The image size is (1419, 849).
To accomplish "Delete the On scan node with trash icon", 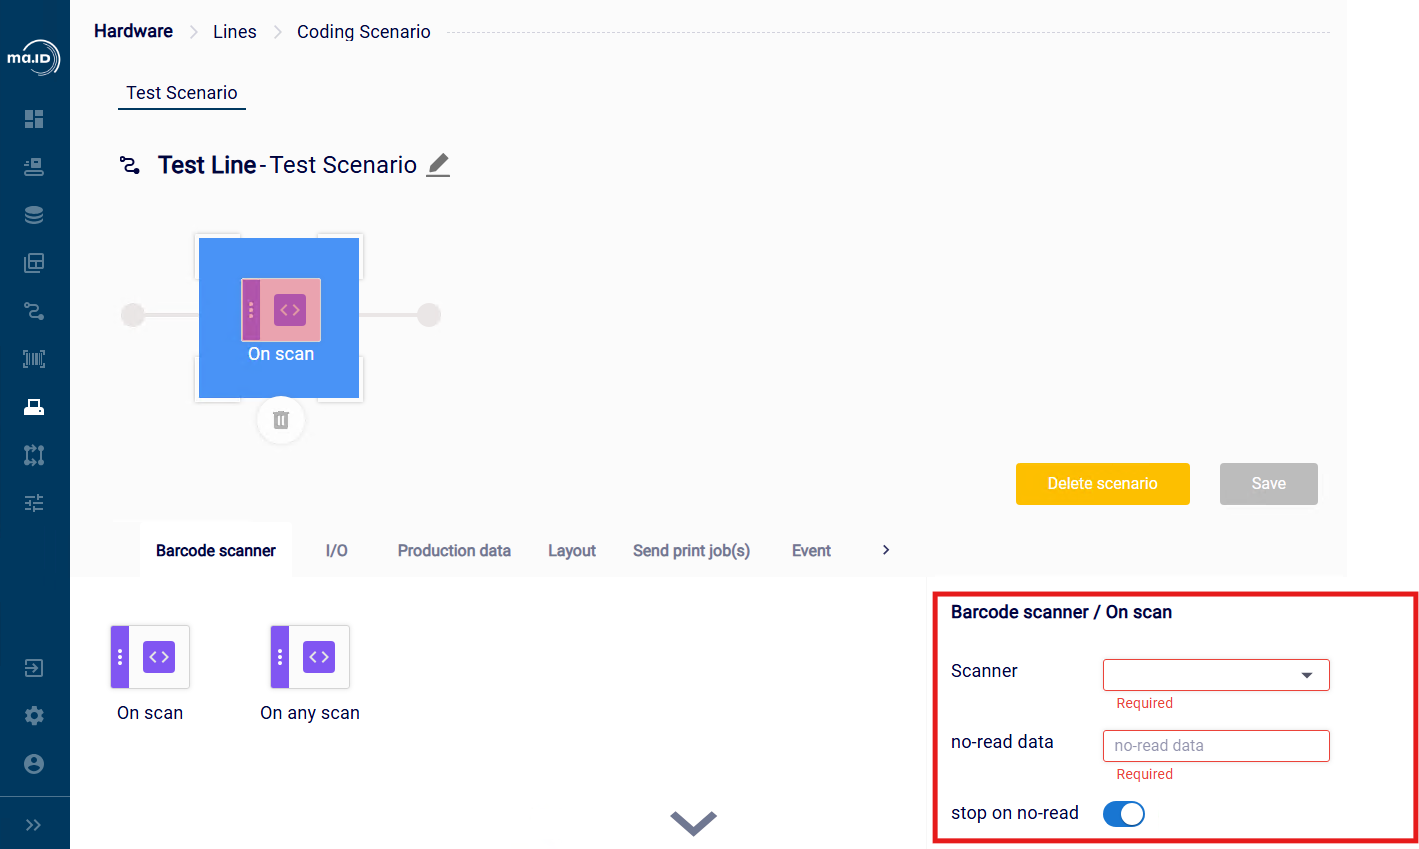I will click(x=281, y=420).
